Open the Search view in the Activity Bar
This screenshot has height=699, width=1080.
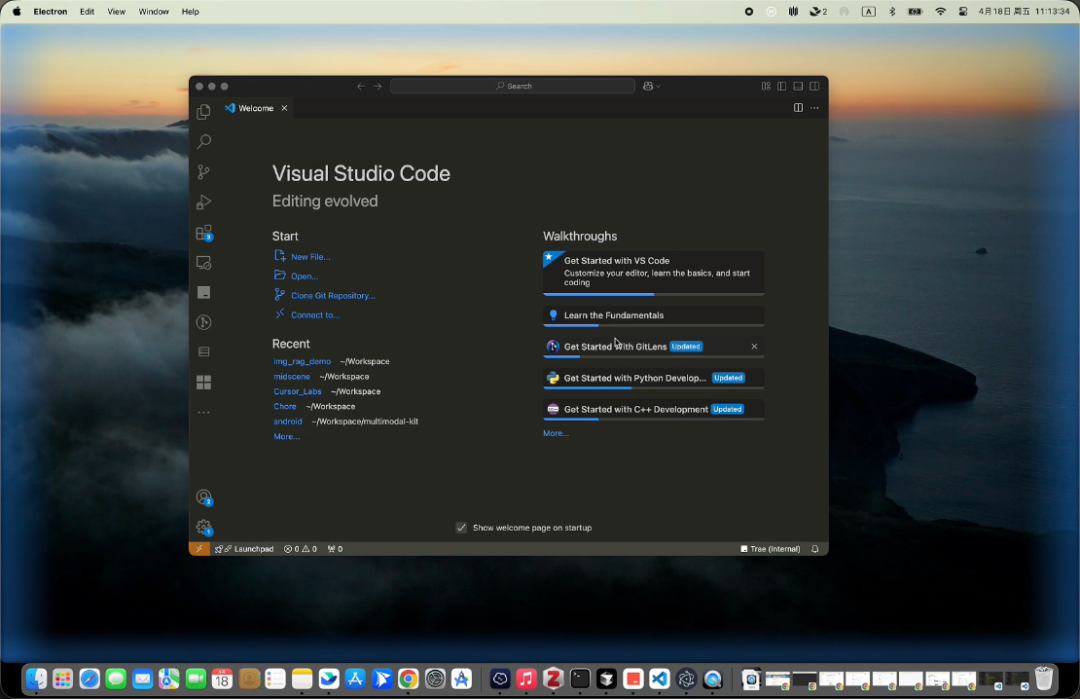click(x=204, y=142)
